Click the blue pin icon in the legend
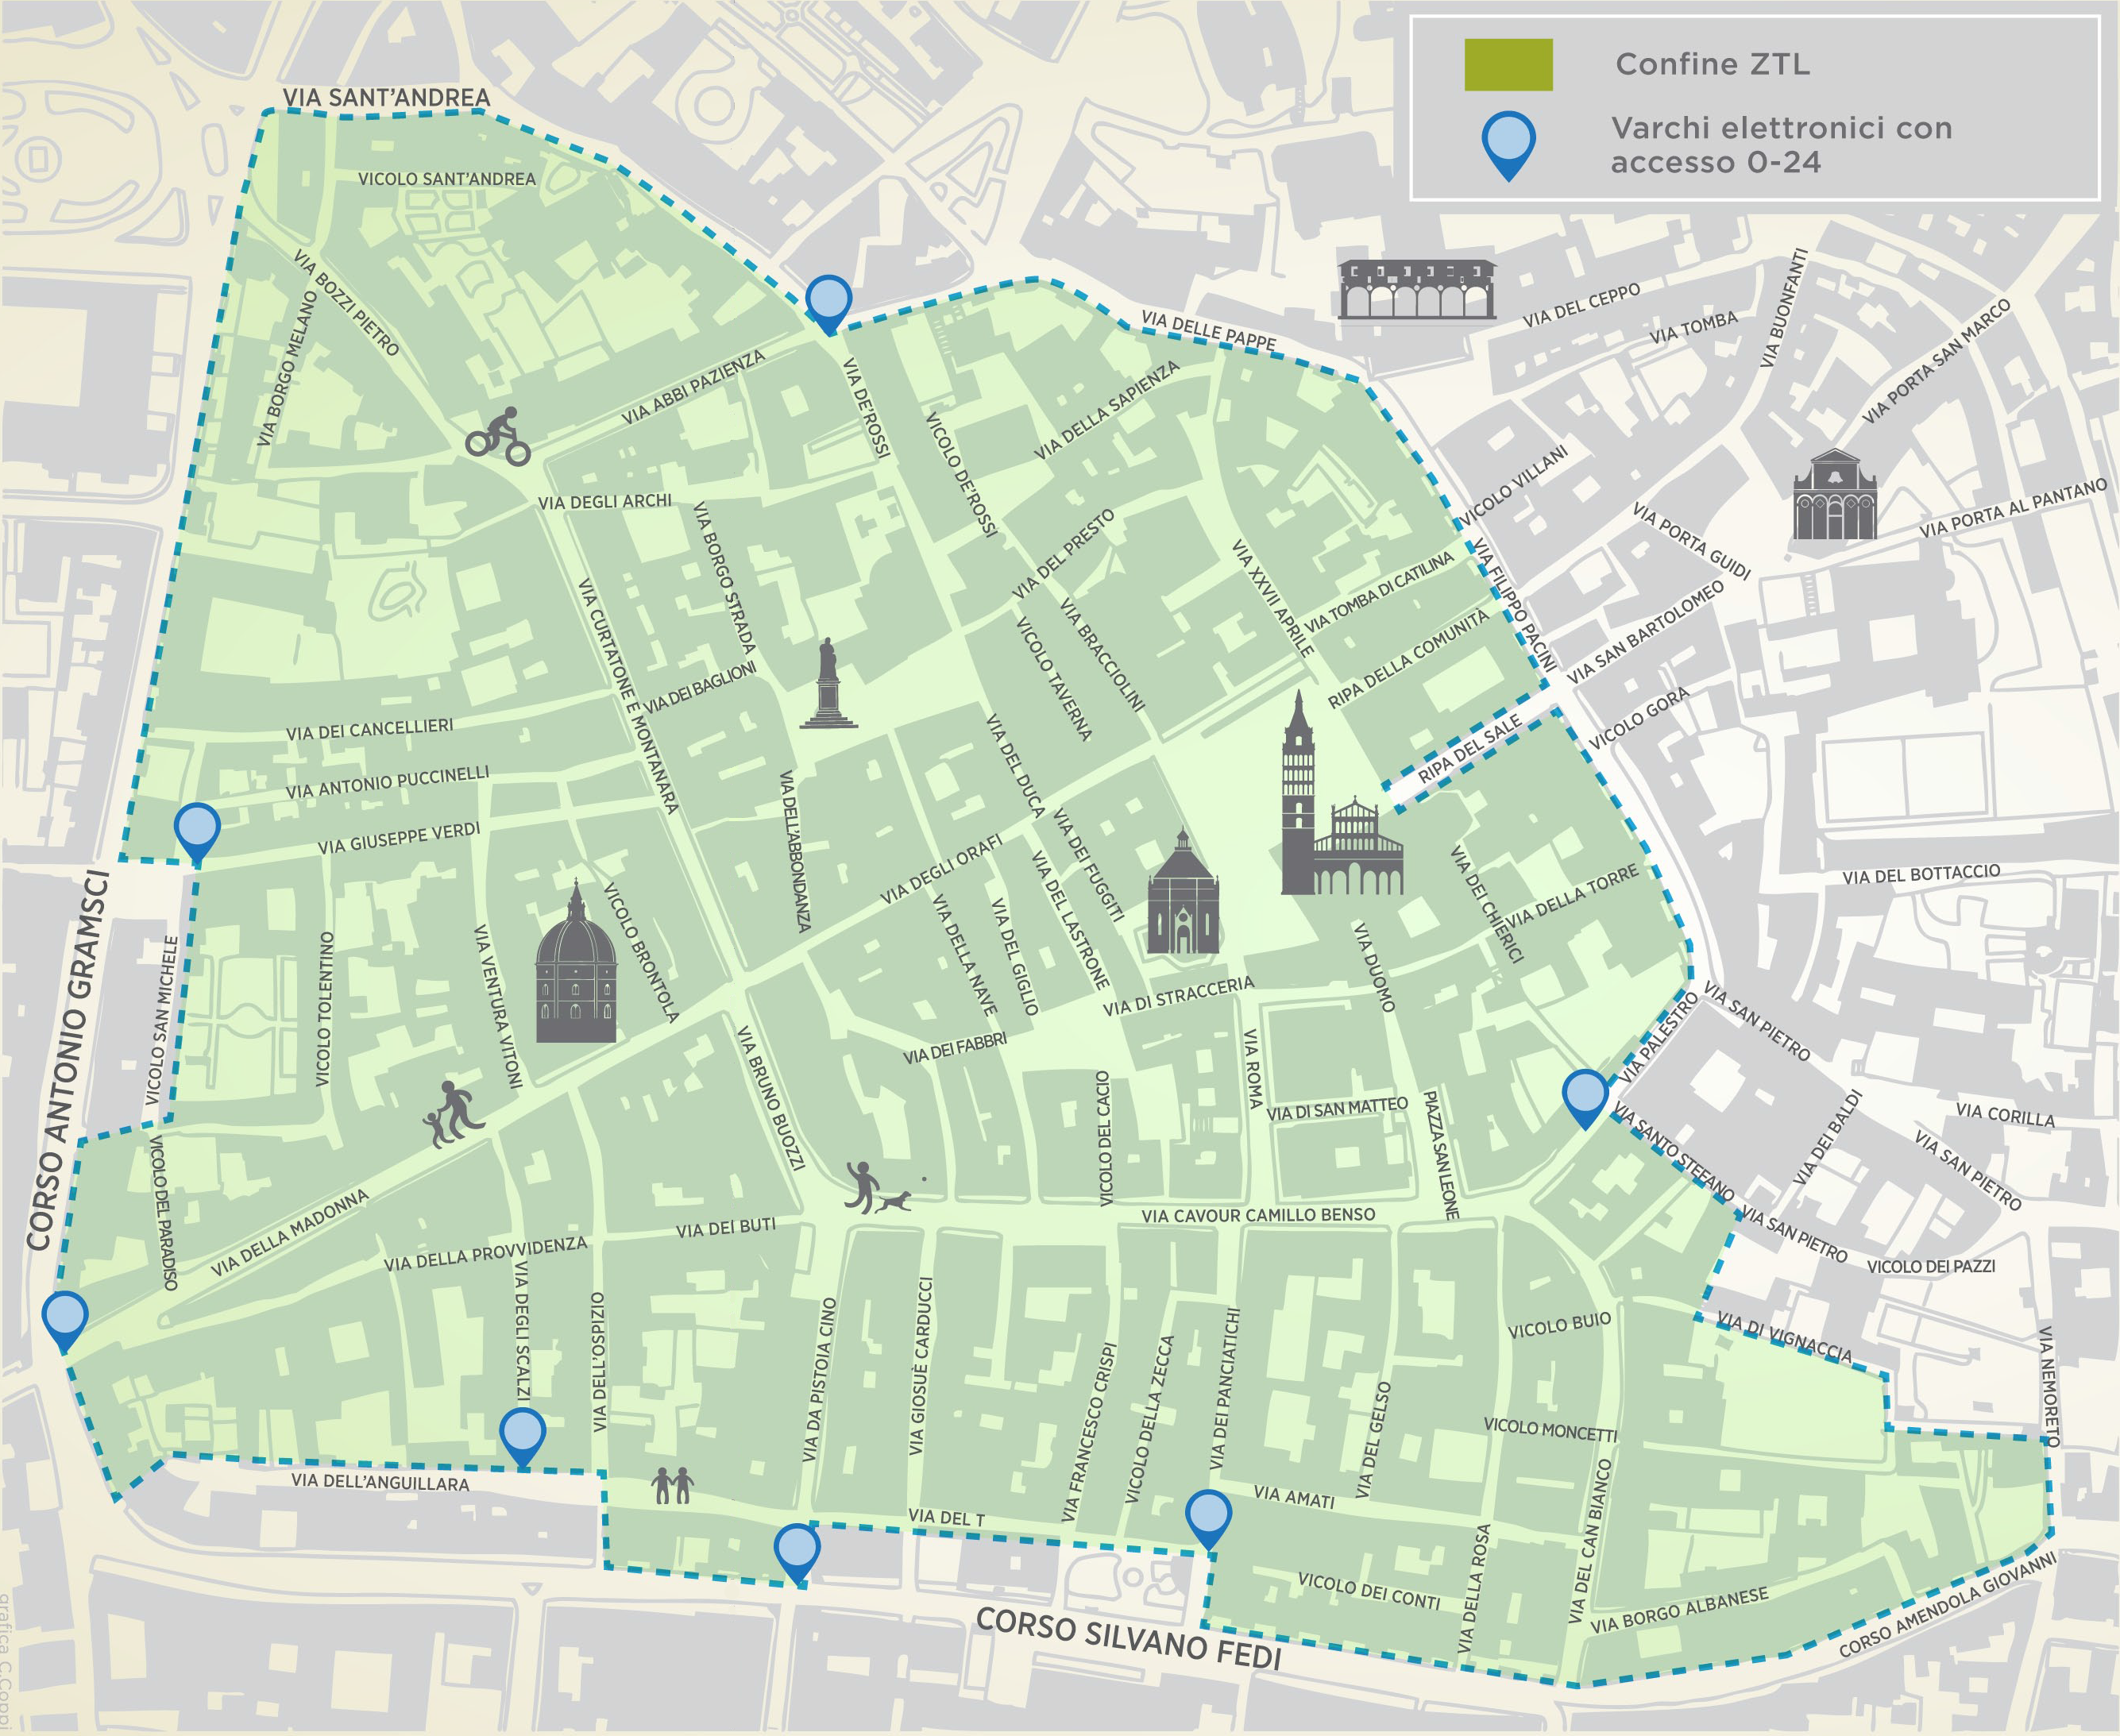The height and width of the screenshot is (1736, 2120). click(x=1509, y=146)
